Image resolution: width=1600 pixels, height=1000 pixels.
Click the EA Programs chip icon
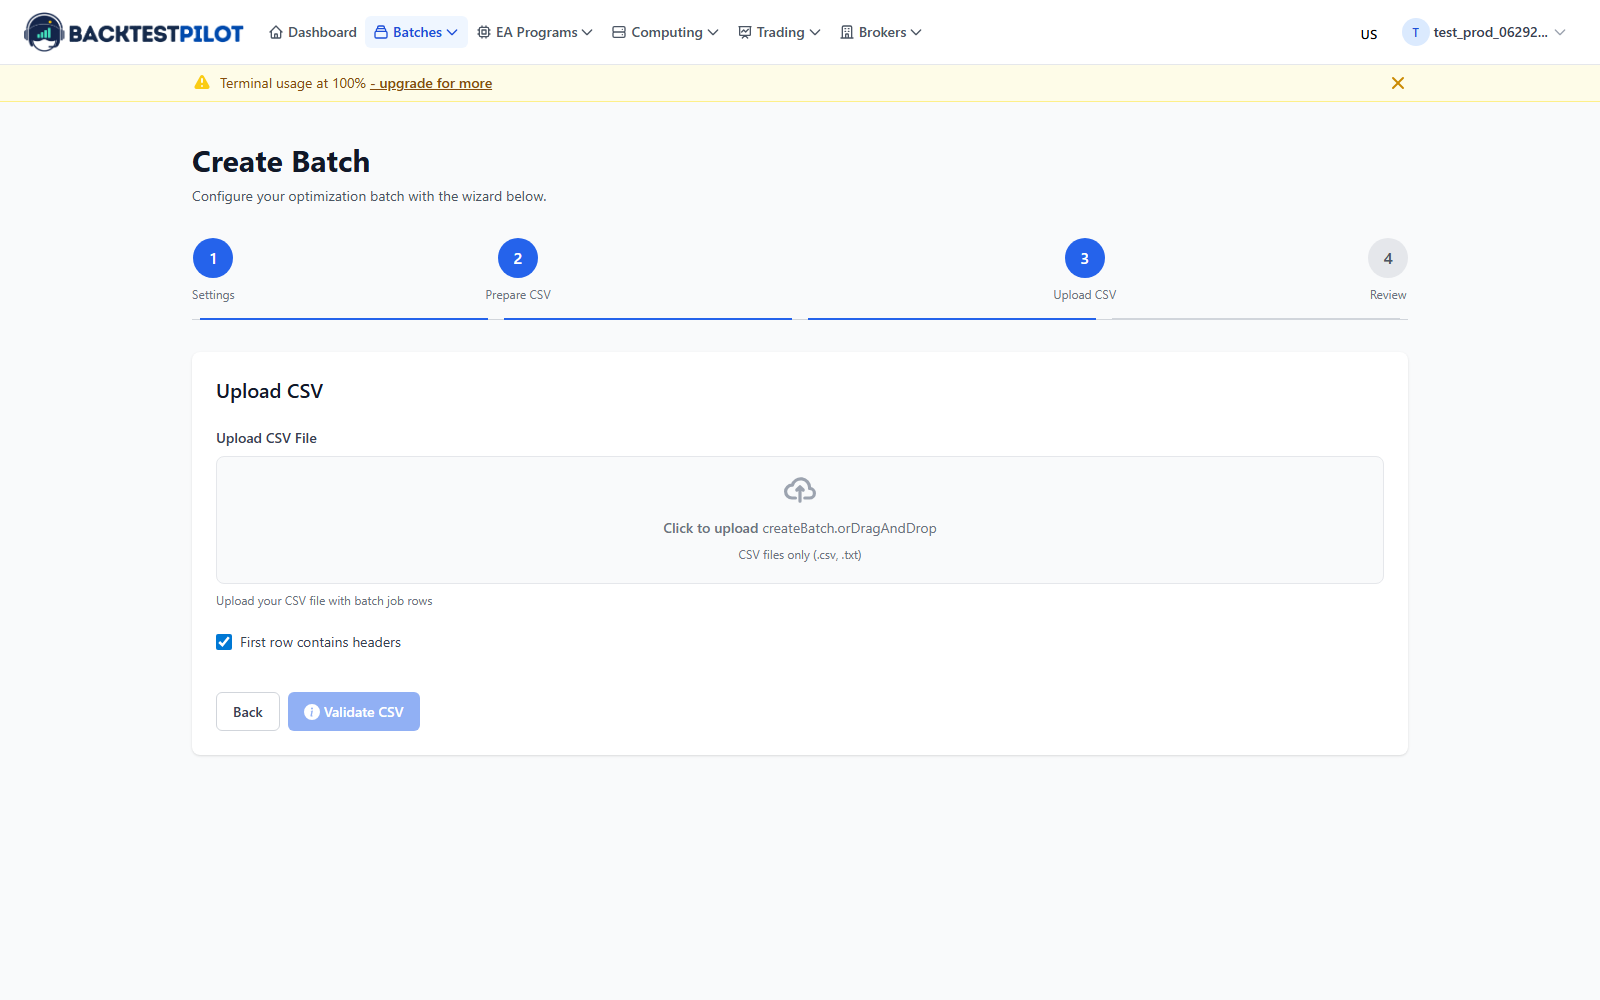pyautogui.click(x=484, y=32)
